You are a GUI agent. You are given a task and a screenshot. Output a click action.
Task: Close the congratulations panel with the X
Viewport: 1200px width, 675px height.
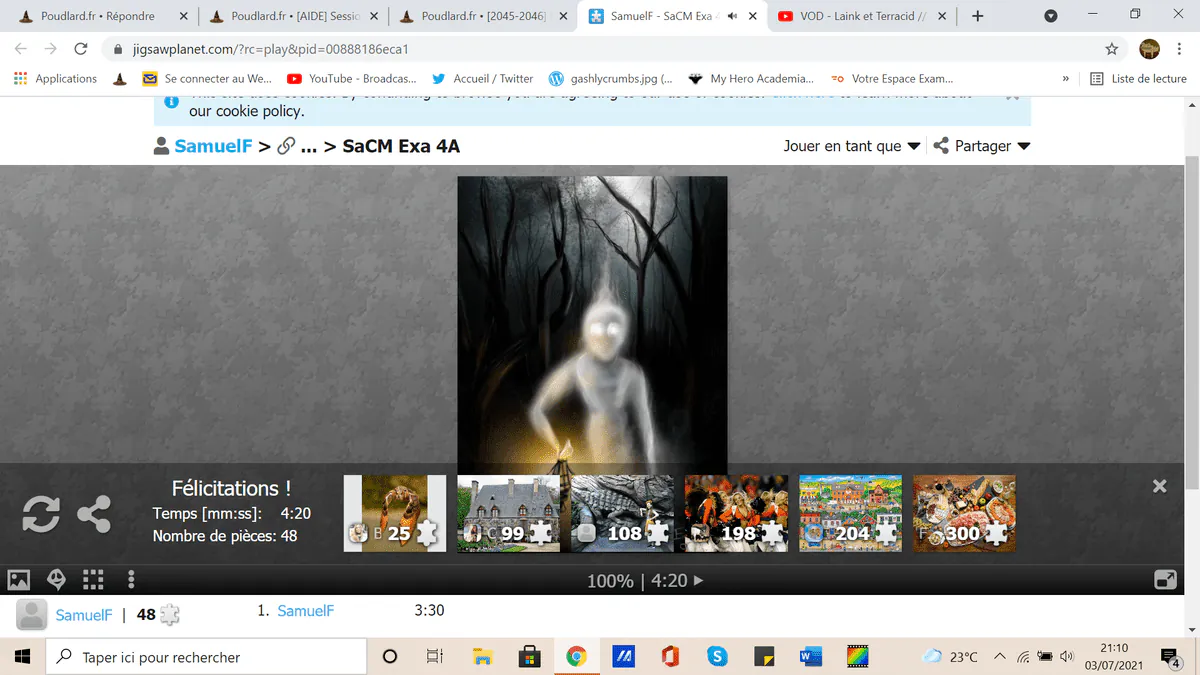coord(1159,486)
